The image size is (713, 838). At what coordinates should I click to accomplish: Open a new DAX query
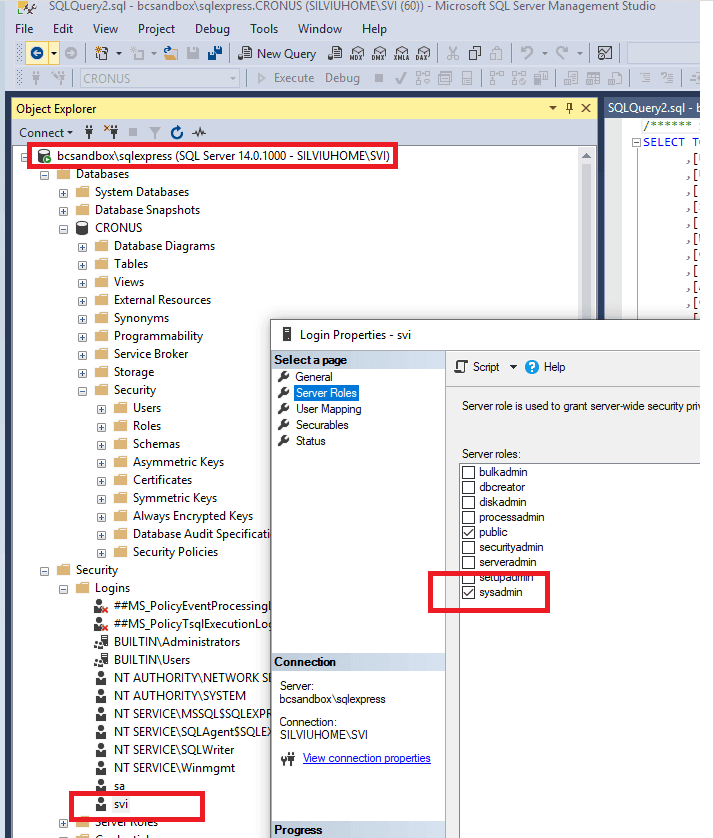click(423, 53)
